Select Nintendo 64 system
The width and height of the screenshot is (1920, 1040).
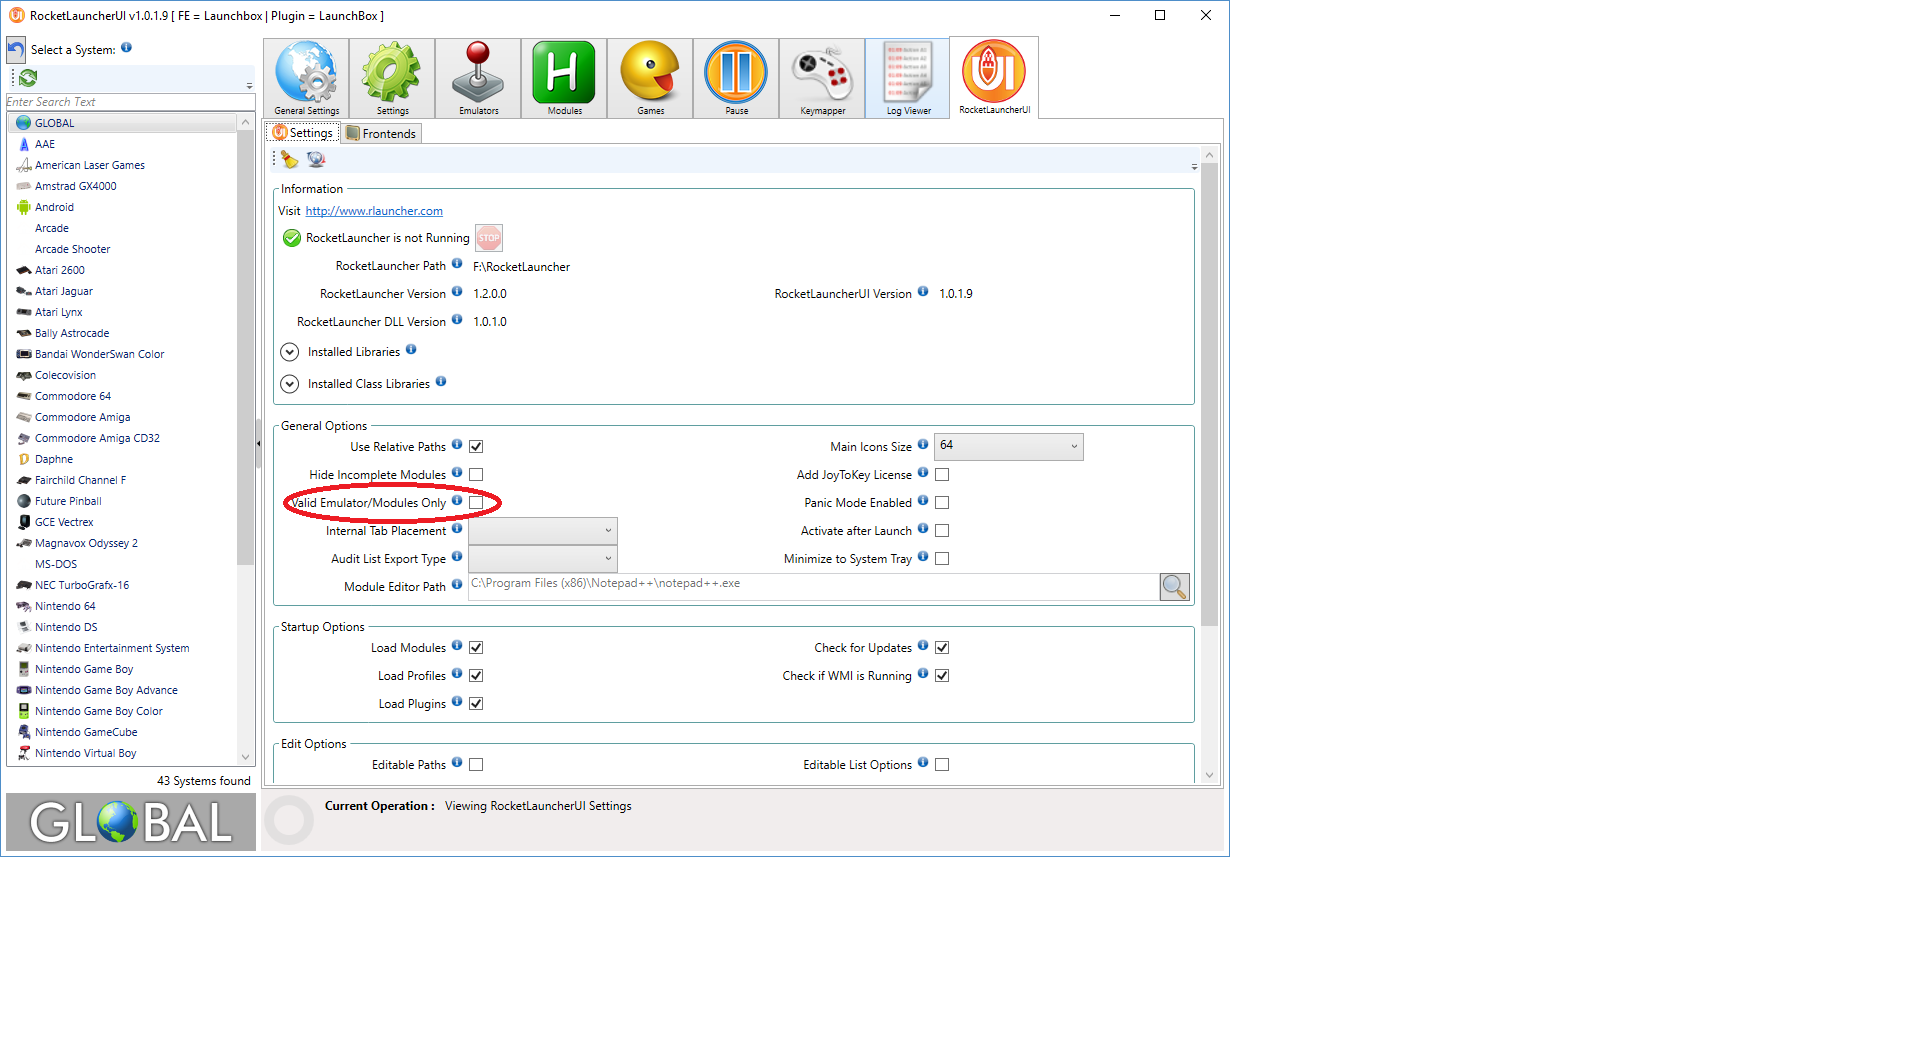122,606
